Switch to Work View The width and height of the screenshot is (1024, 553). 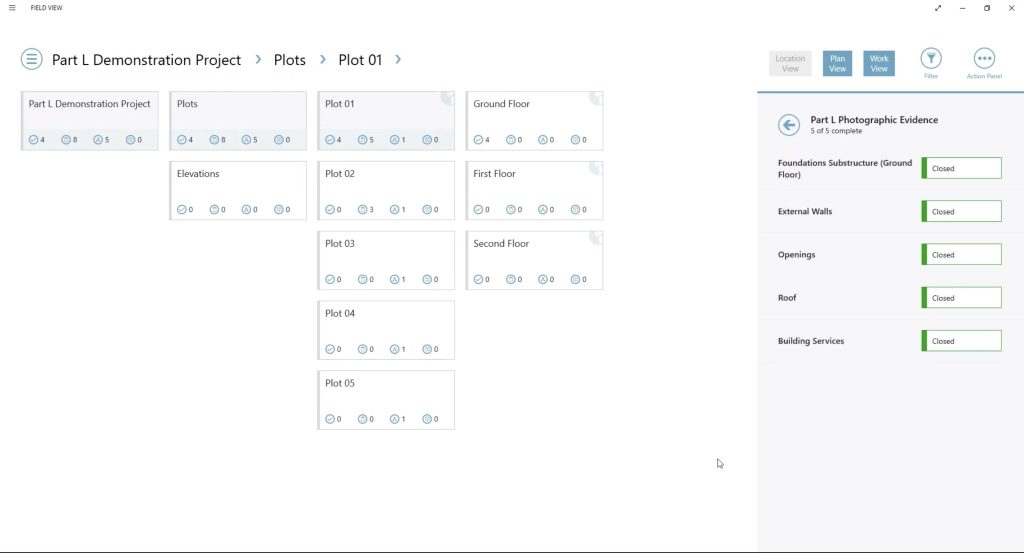tap(879, 64)
